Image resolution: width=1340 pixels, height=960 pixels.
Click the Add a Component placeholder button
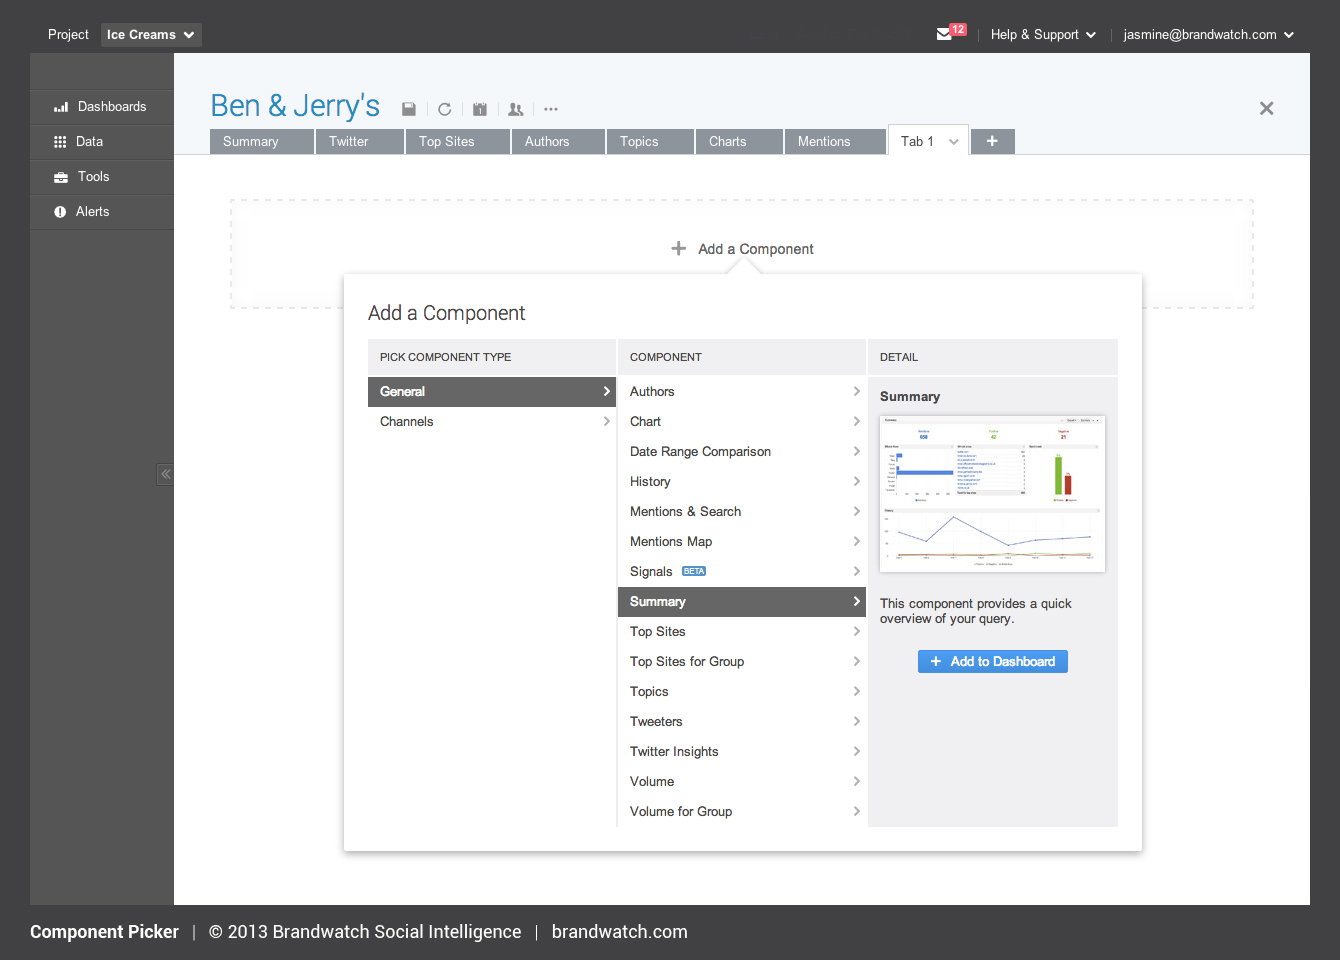pos(742,249)
